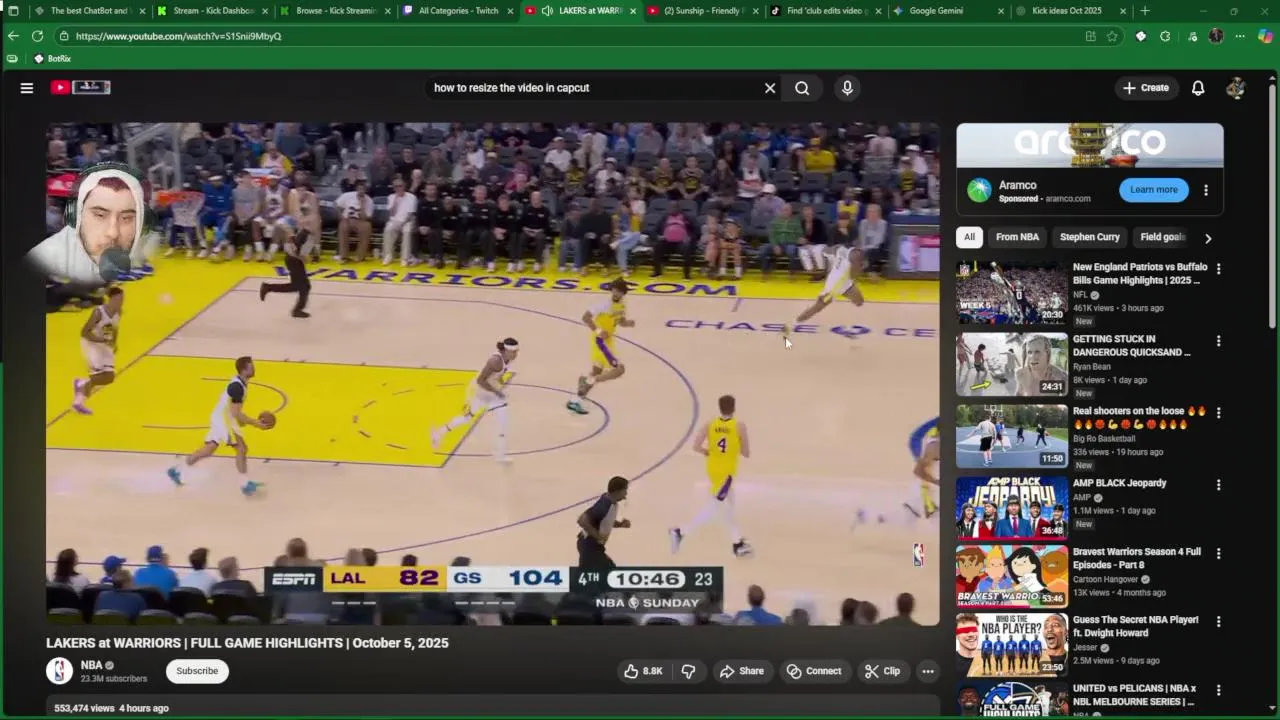This screenshot has height=720, width=1280.
Task: Open options for Secret NBA Player video
Action: [x=1218, y=621]
